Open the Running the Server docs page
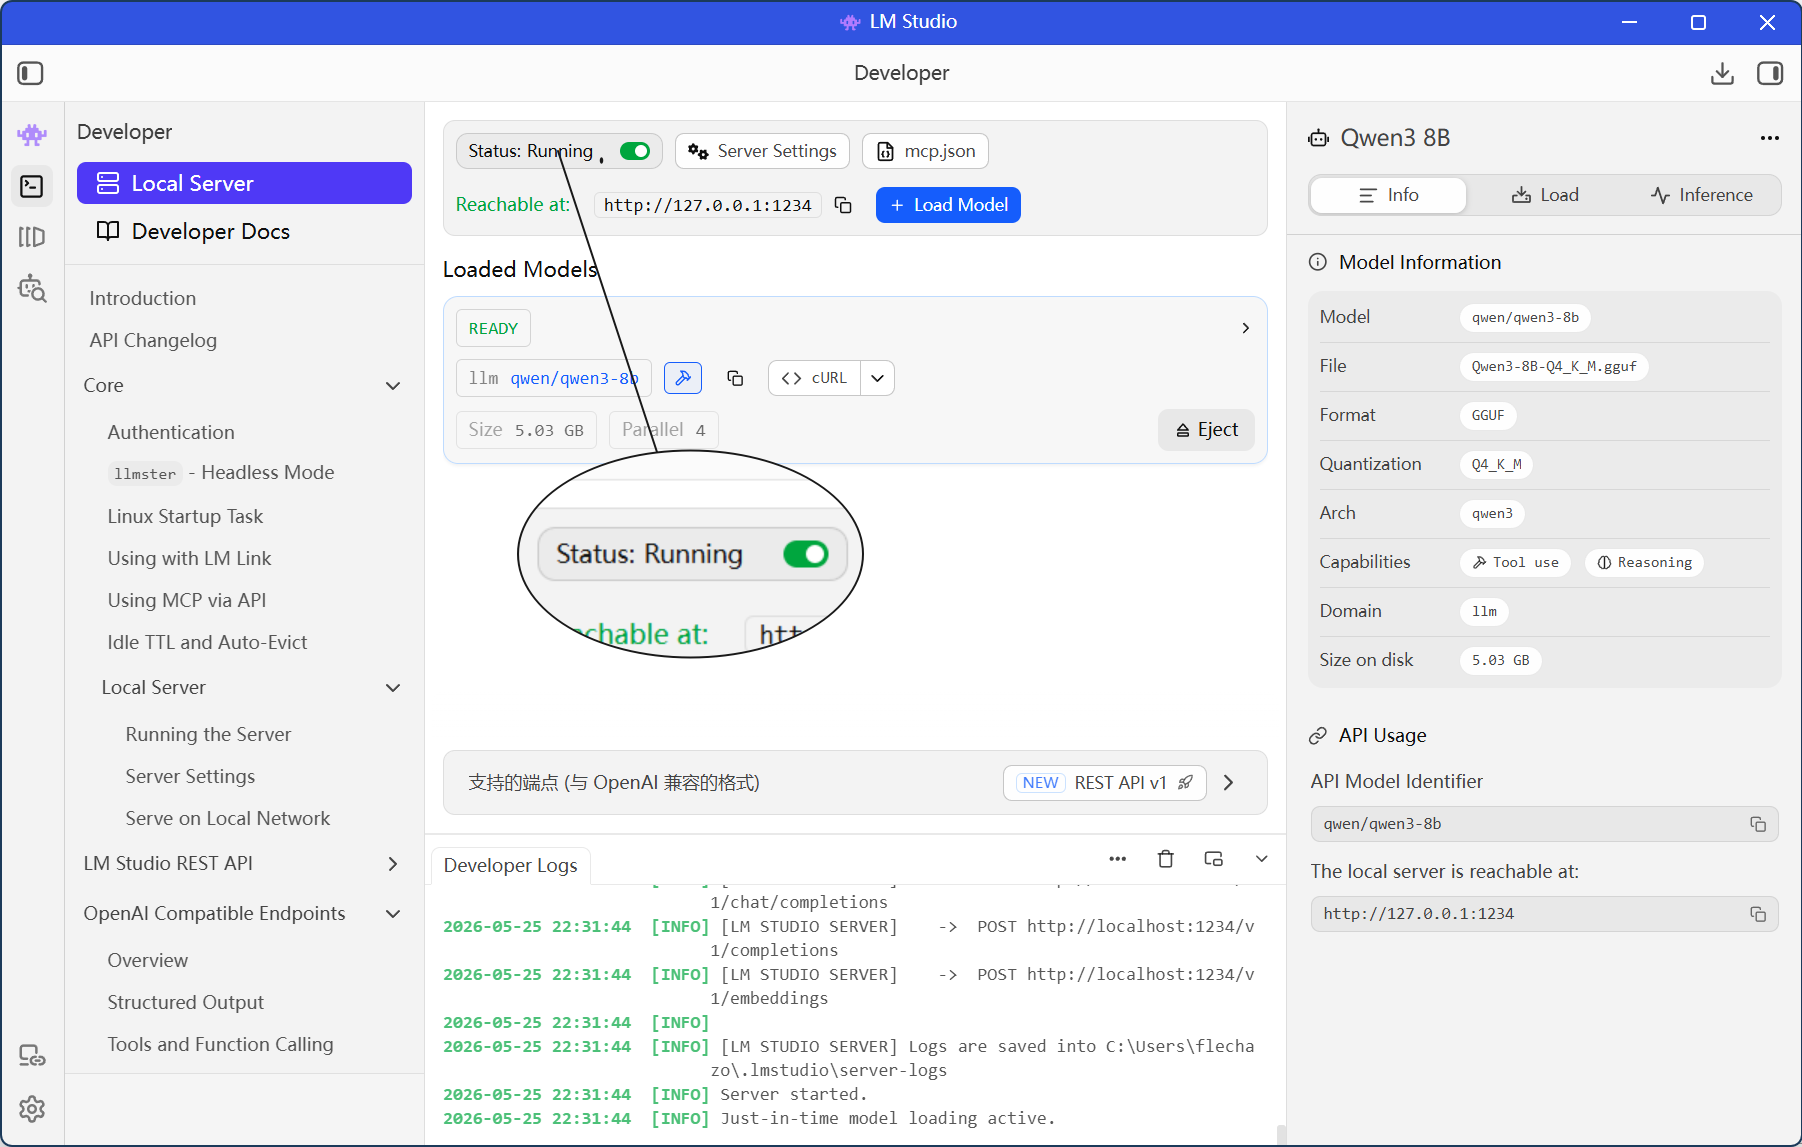The height and width of the screenshot is (1147, 1802). point(208,734)
